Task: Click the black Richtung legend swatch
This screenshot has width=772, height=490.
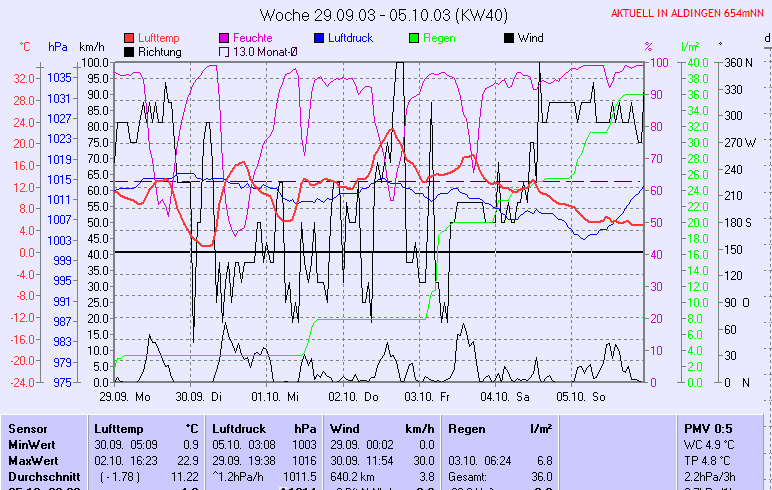Action: click(129, 51)
